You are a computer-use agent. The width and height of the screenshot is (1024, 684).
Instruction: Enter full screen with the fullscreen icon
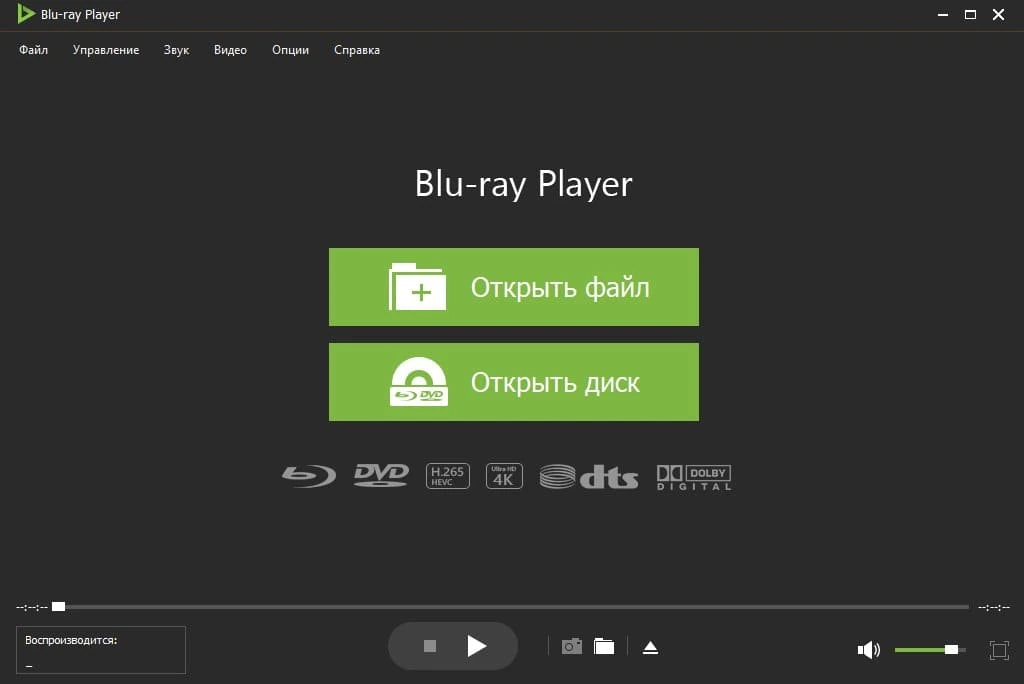click(x=999, y=650)
